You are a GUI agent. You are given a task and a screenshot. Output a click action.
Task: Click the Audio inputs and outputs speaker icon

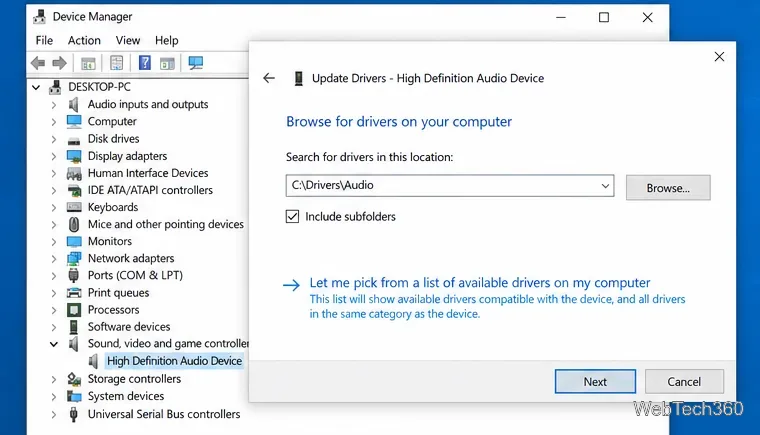[74, 104]
